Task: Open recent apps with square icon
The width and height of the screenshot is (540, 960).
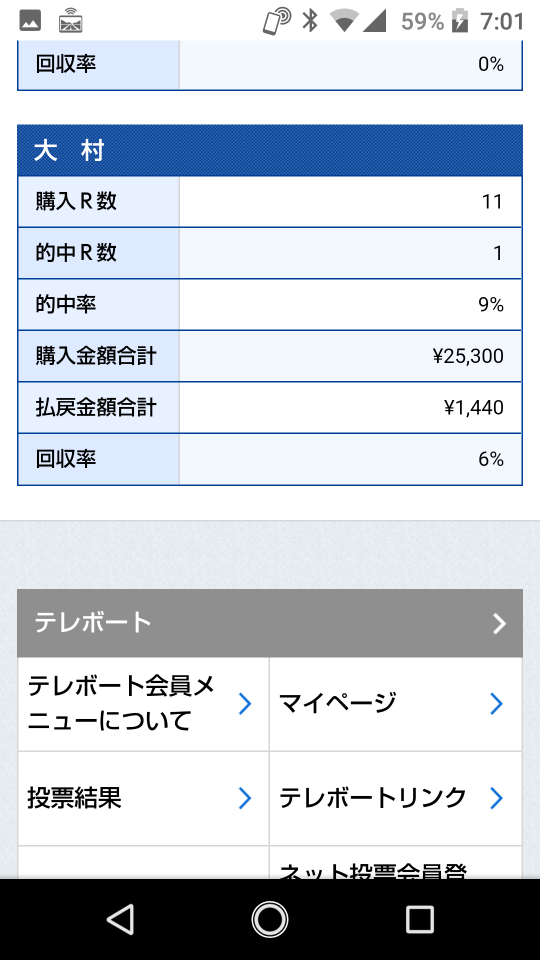Action: [x=419, y=920]
